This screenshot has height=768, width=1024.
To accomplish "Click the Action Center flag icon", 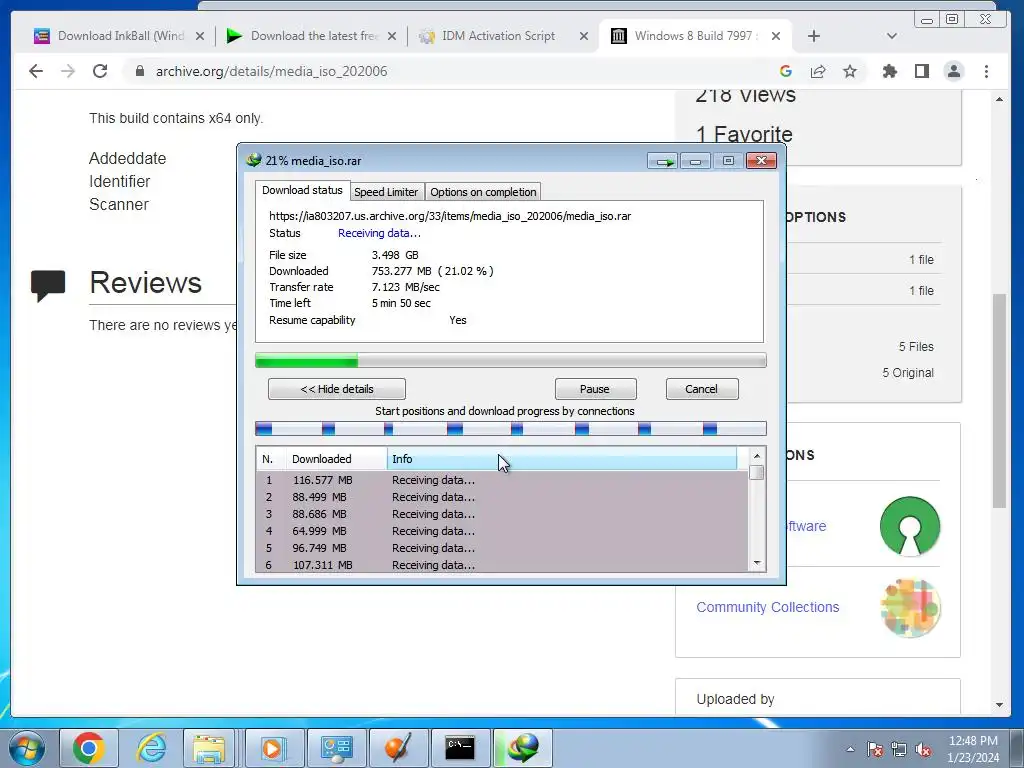I will pyautogui.click(x=874, y=749).
